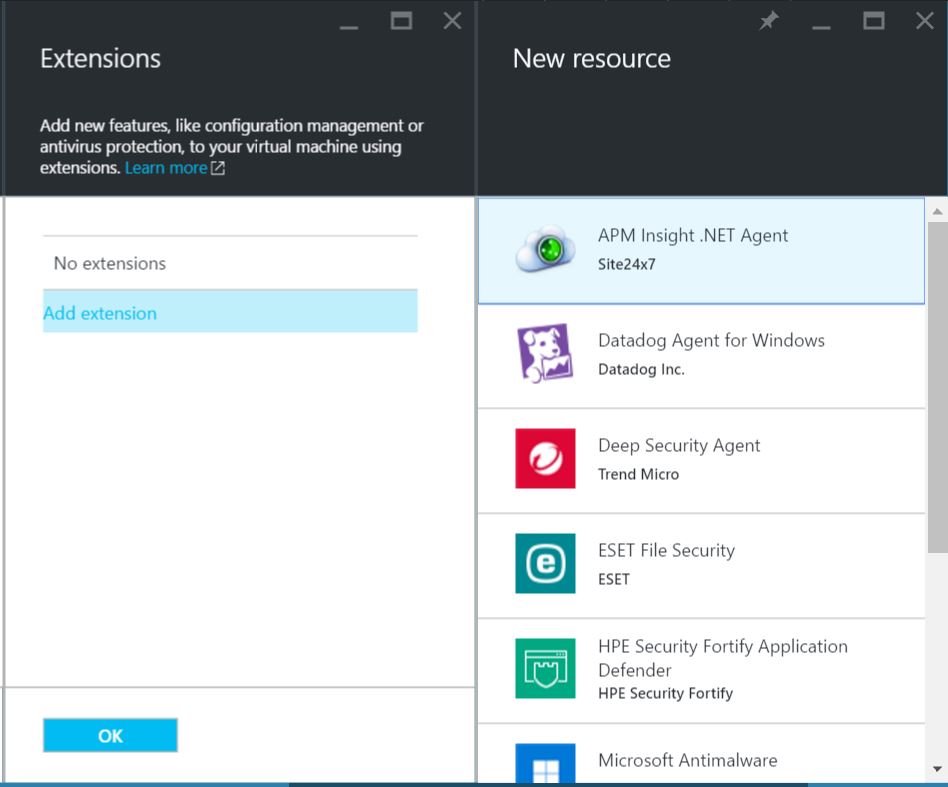The height and width of the screenshot is (787, 948).
Task: Choose Microsoft Antimalware from the list
Action: (x=687, y=761)
